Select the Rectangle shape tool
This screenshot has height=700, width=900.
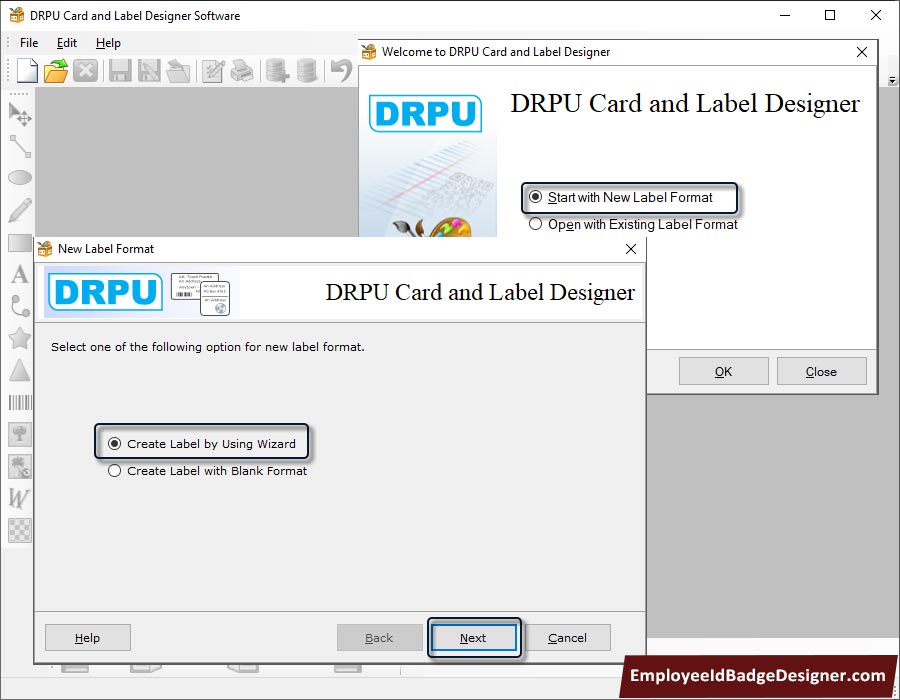[20, 243]
